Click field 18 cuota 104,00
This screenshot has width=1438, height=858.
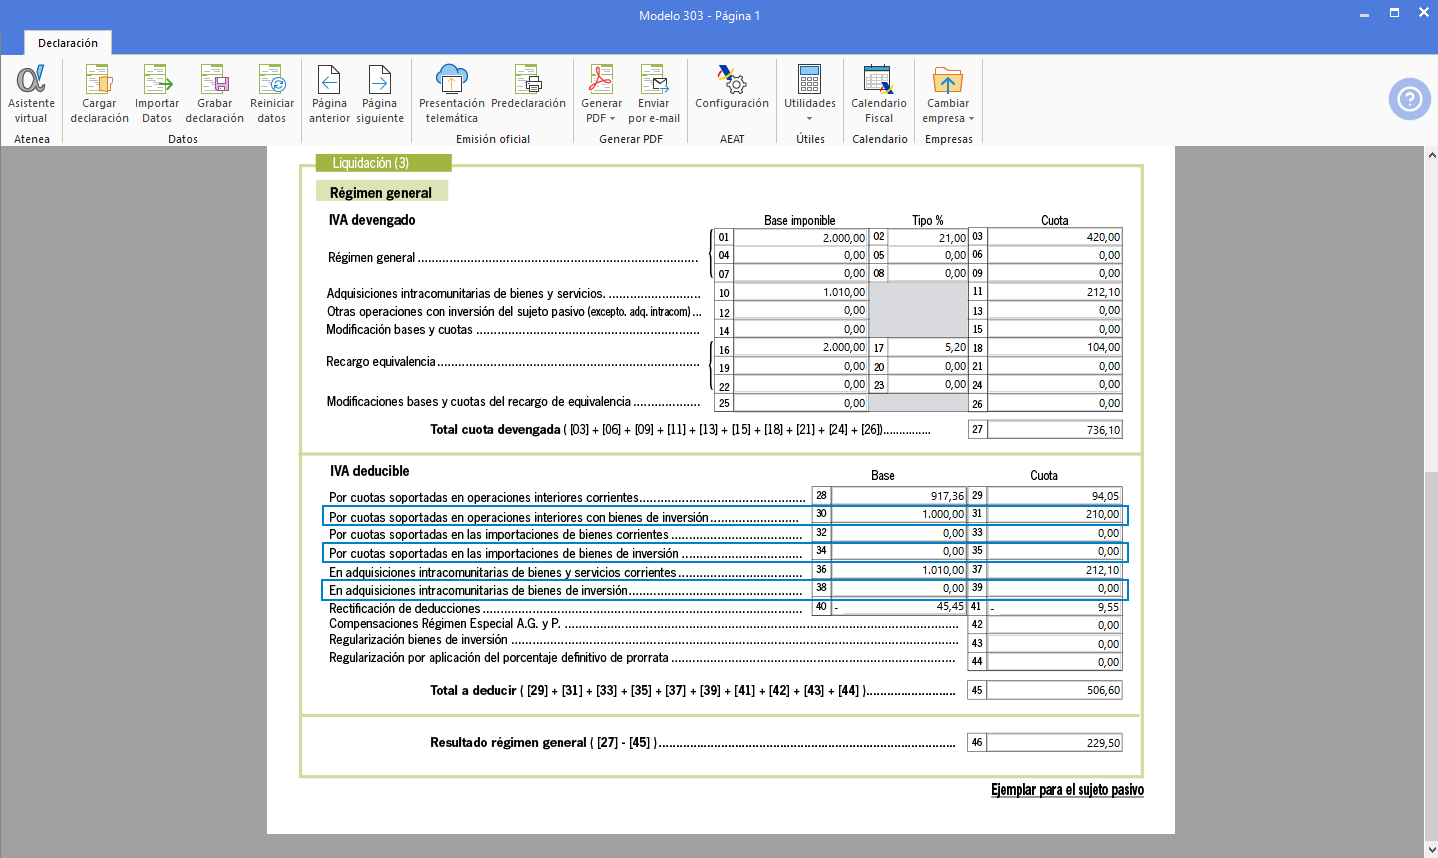click(x=1054, y=347)
